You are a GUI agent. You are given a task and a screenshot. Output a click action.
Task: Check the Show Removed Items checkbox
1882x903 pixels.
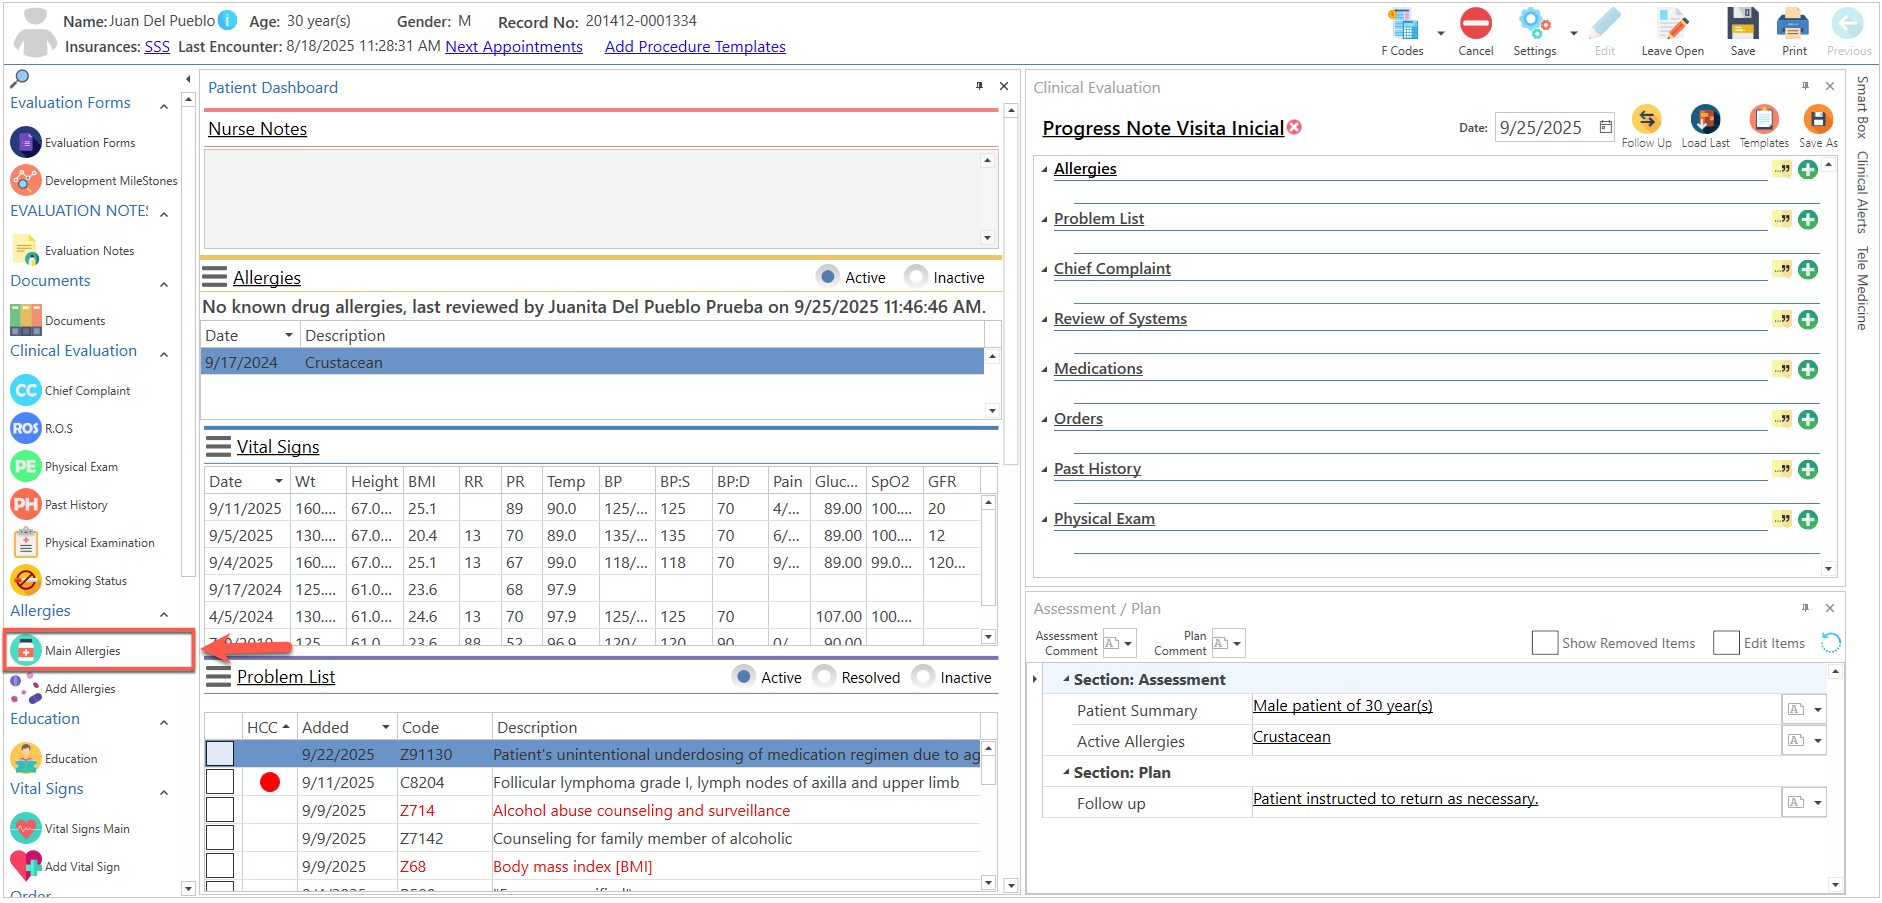coord(1544,643)
